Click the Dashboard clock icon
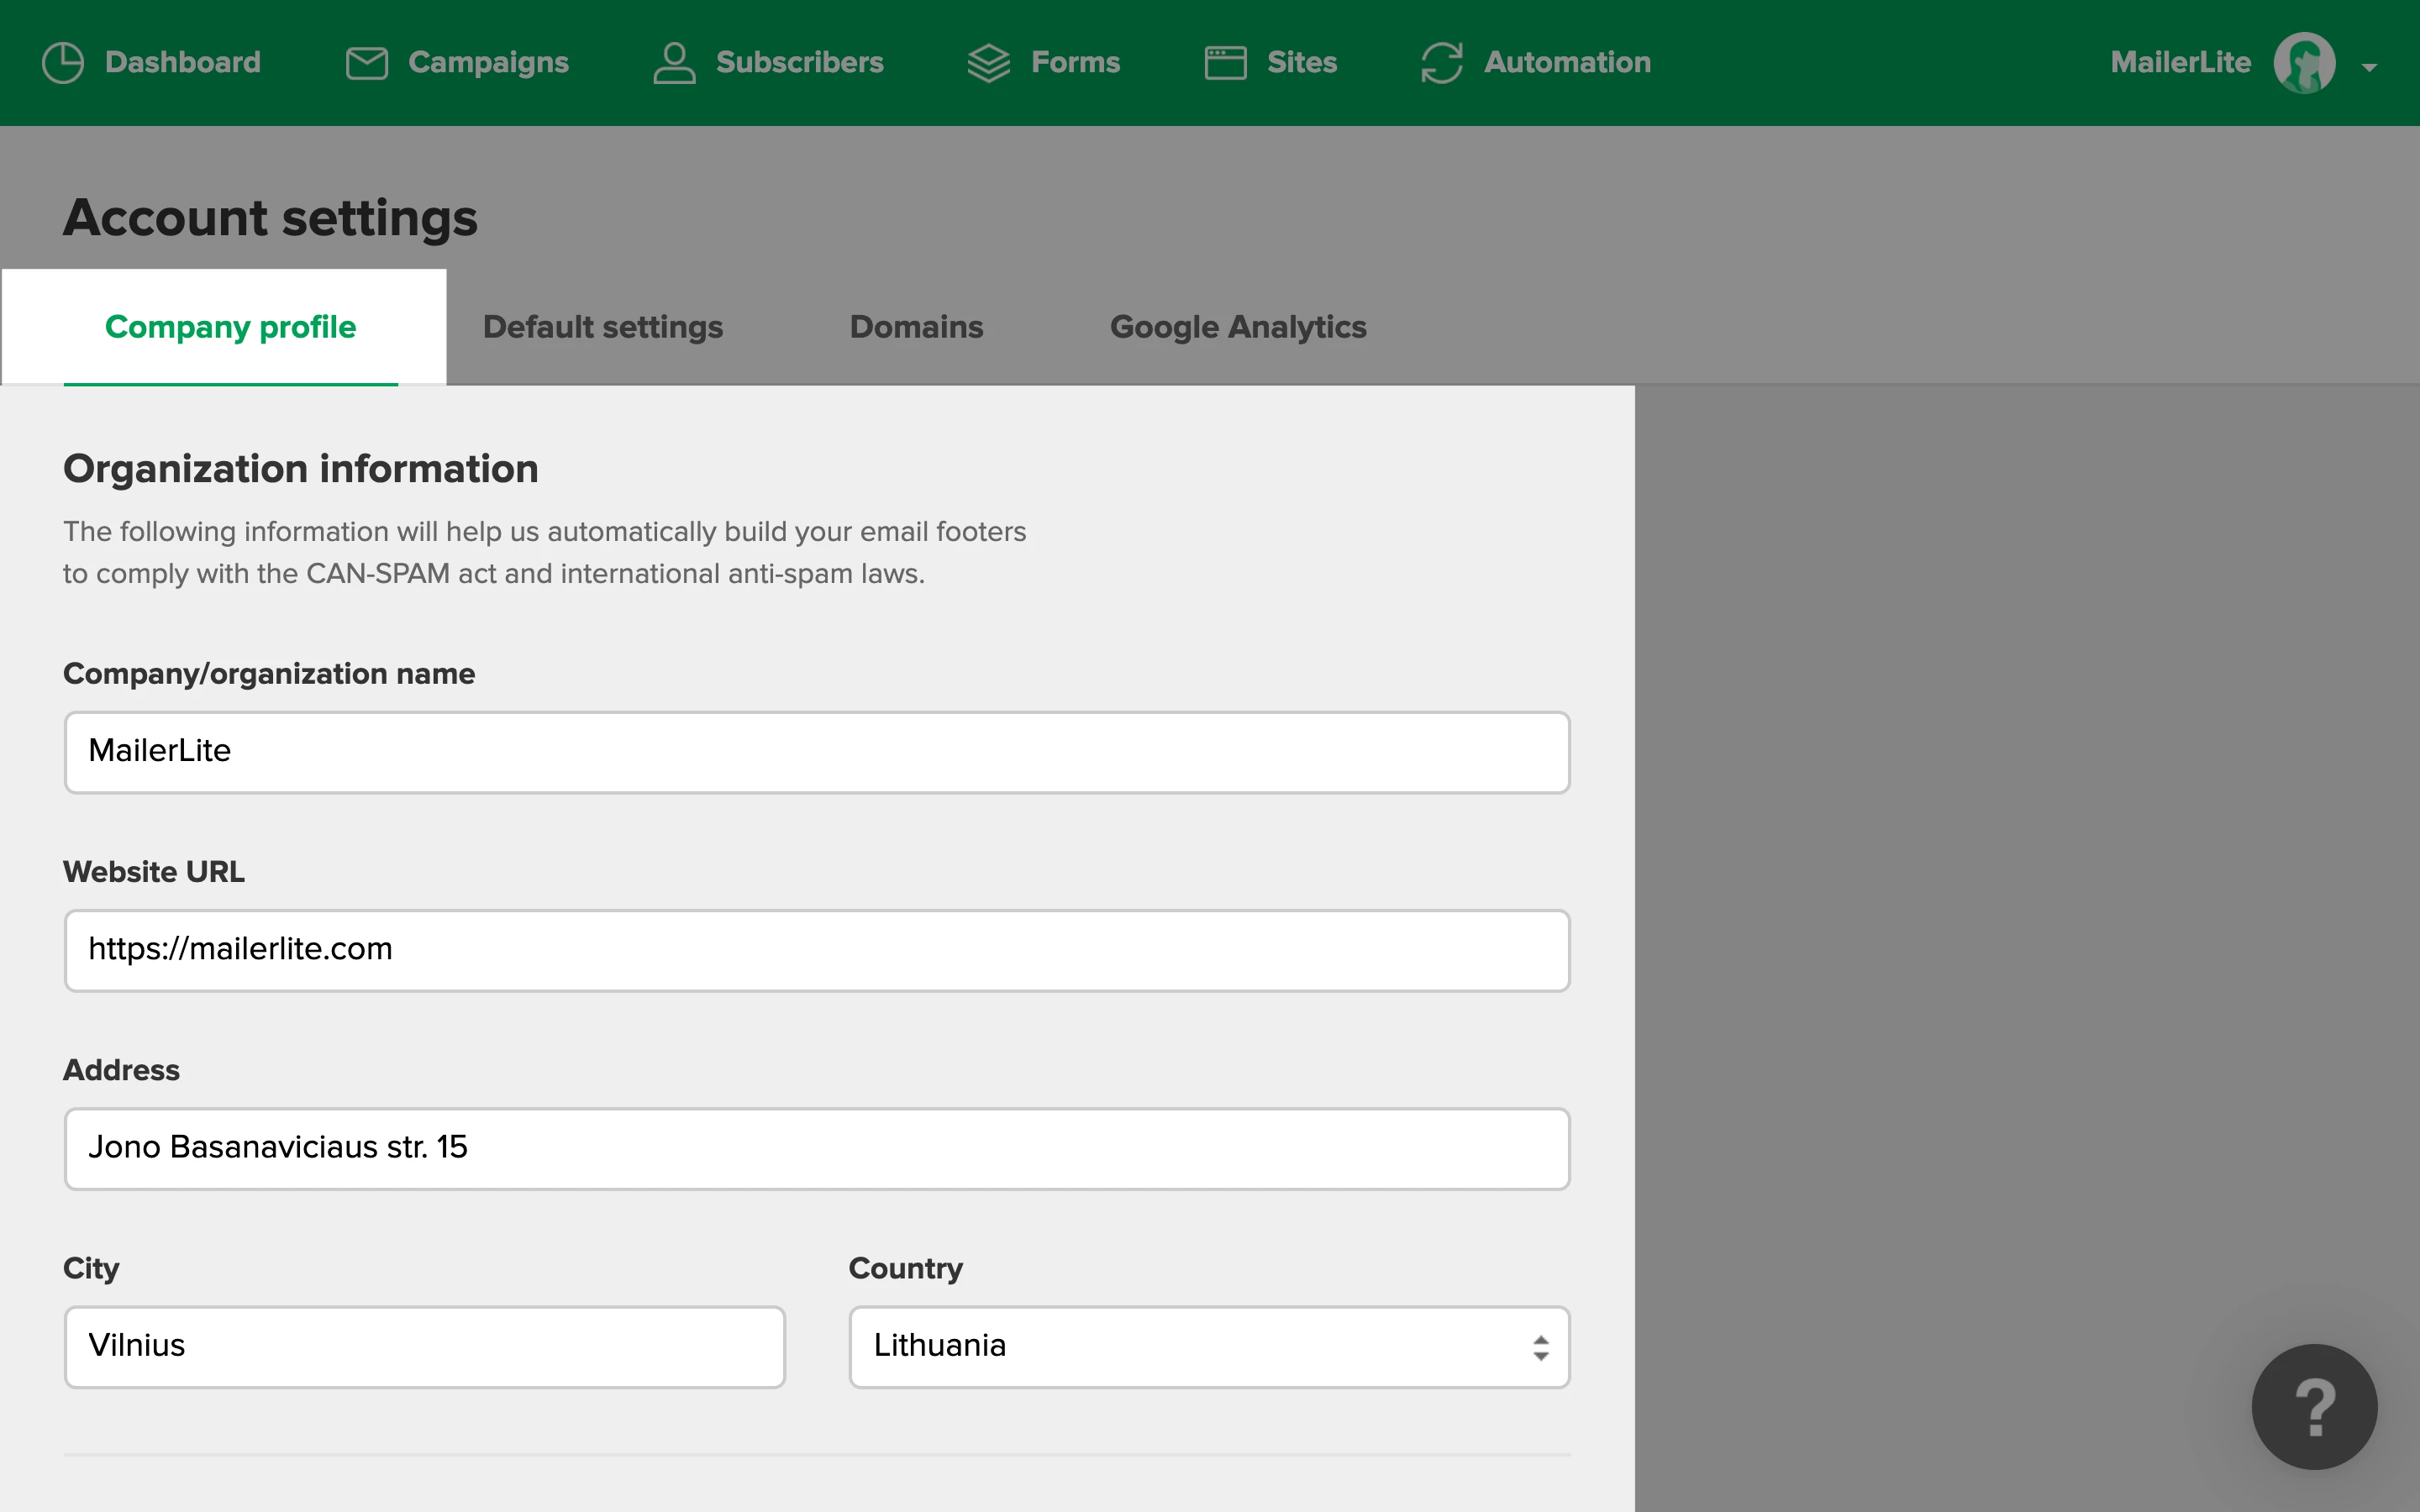The image size is (2420, 1512). 63,63
